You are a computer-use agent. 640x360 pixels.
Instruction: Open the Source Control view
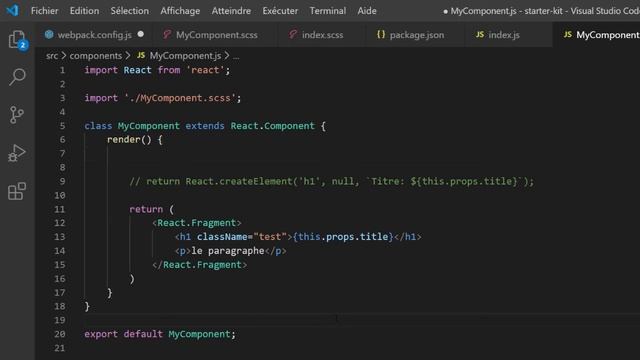17,115
